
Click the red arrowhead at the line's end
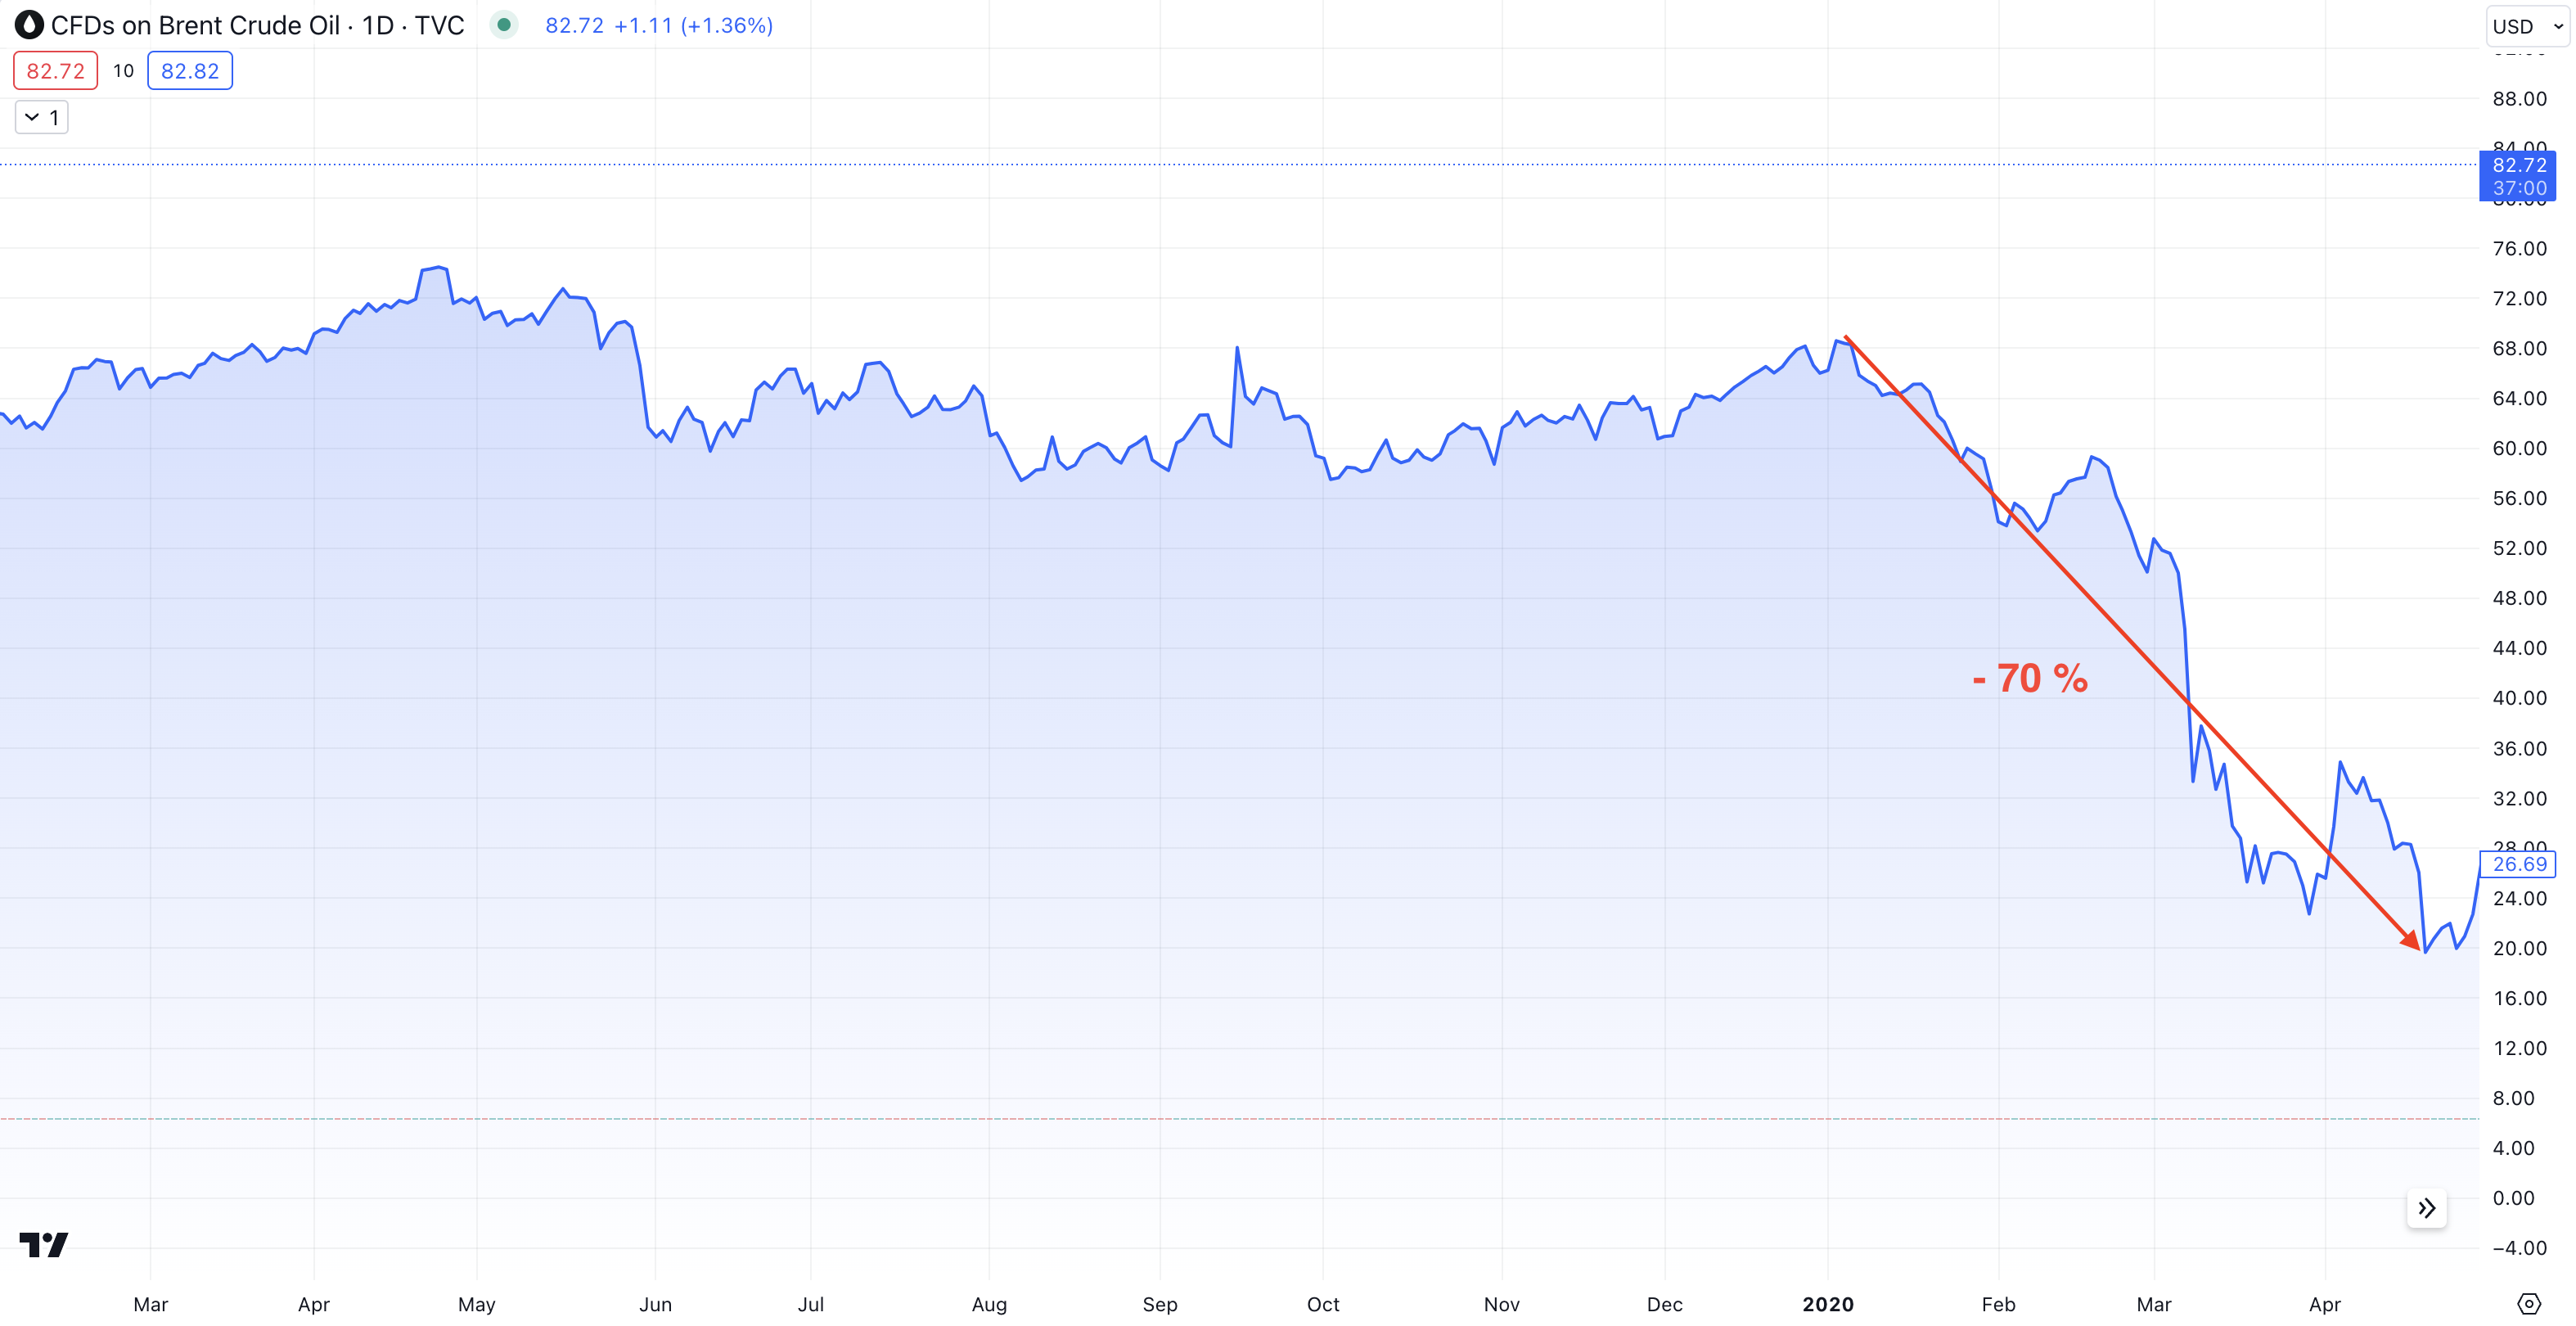(x=2412, y=941)
